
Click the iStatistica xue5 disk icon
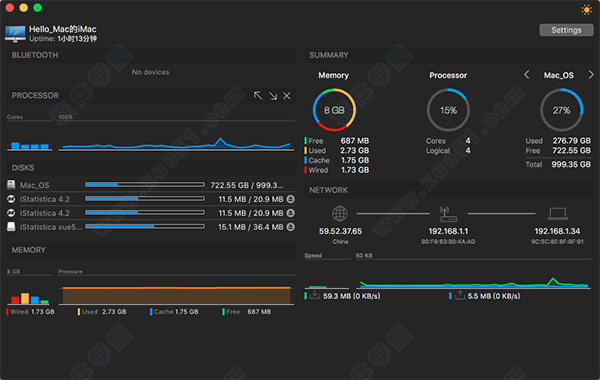click(x=11, y=227)
